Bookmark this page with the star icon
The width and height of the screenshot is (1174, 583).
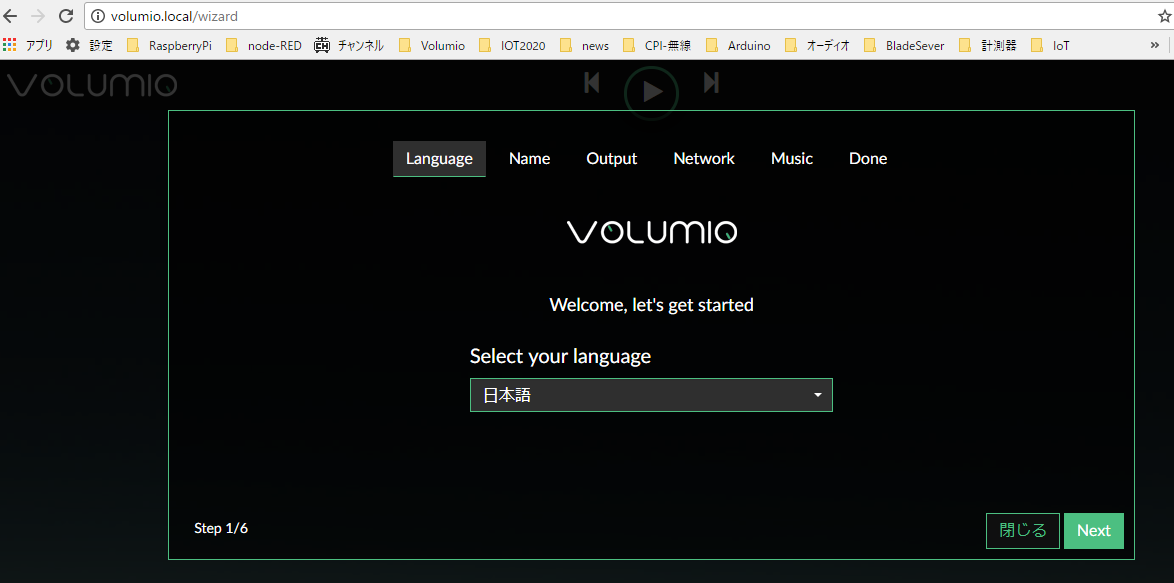tap(1165, 16)
